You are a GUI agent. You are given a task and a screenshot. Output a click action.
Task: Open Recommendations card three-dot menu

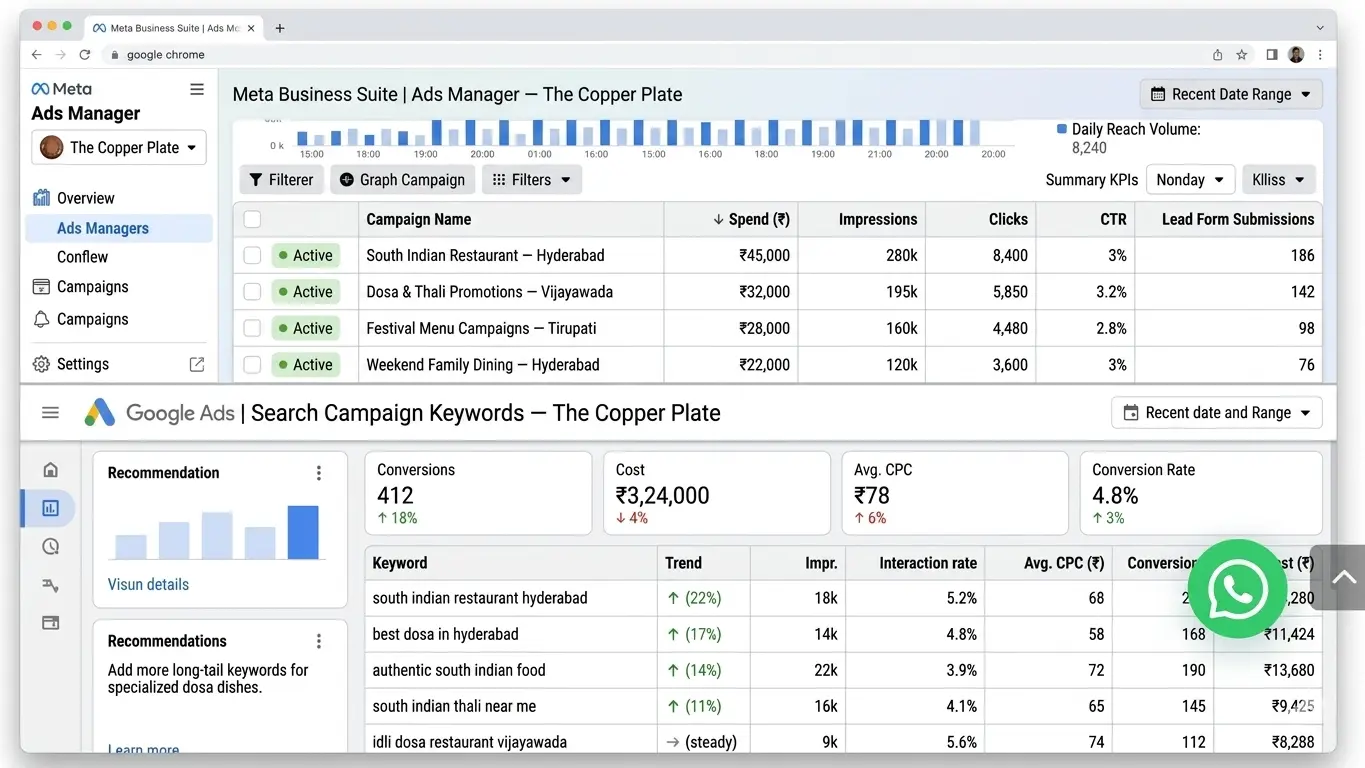click(319, 641)
